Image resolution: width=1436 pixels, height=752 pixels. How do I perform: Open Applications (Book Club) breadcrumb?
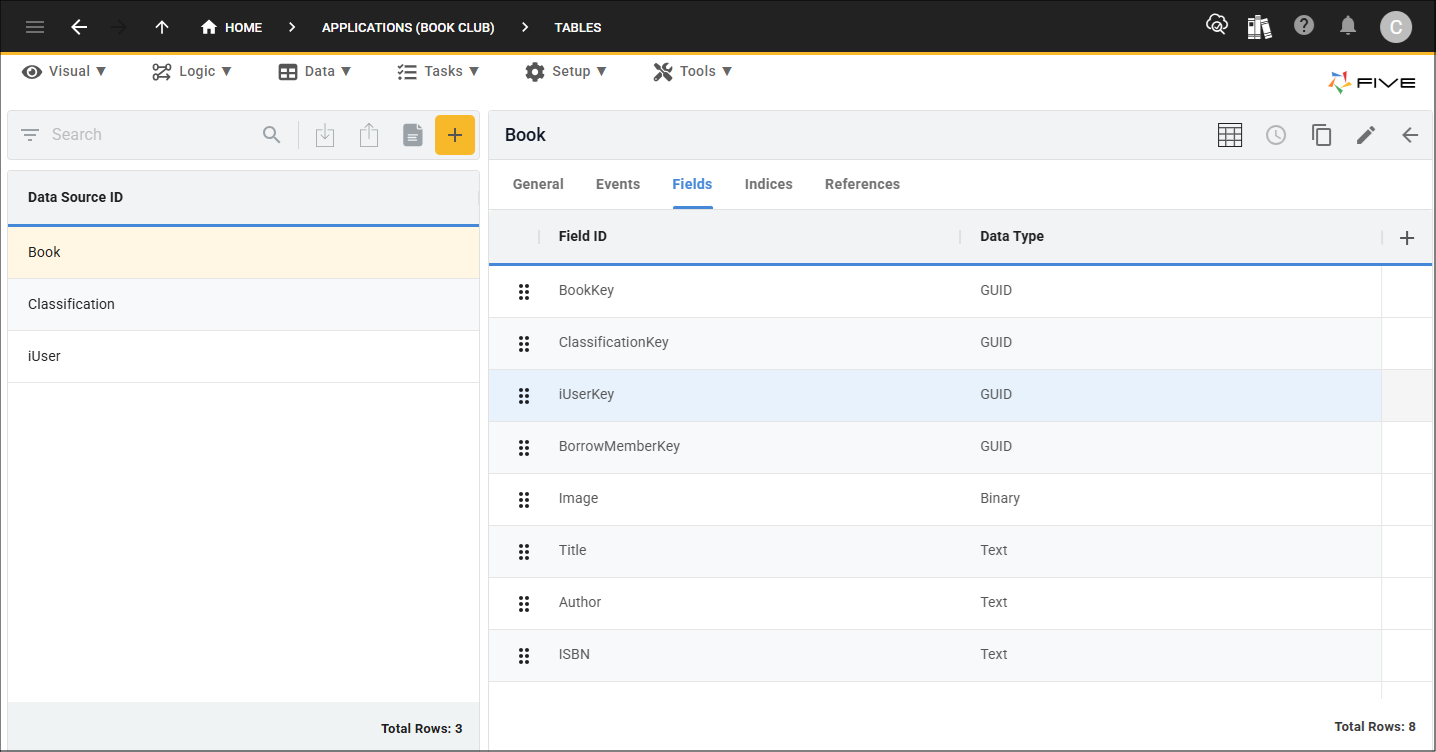point(408,27)
